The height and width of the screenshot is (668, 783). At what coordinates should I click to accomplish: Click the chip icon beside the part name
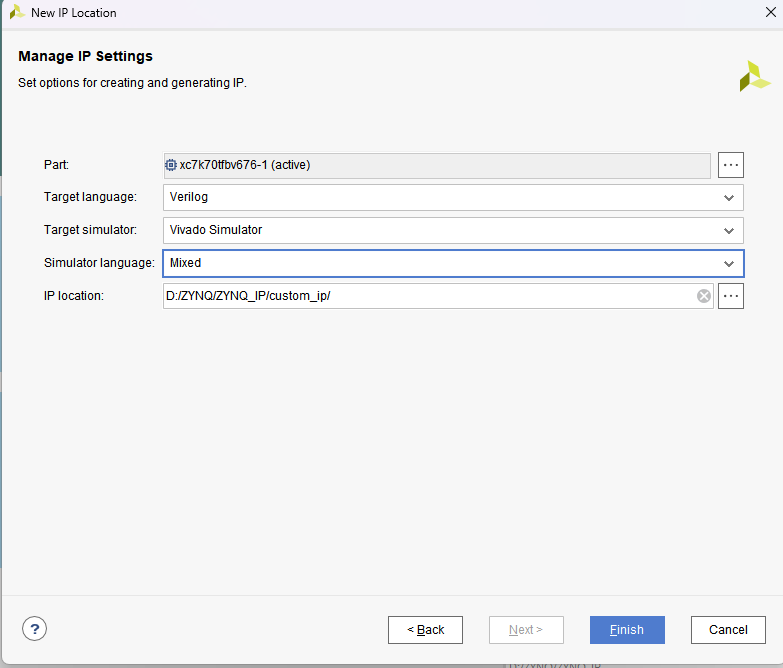click(171, 165)
